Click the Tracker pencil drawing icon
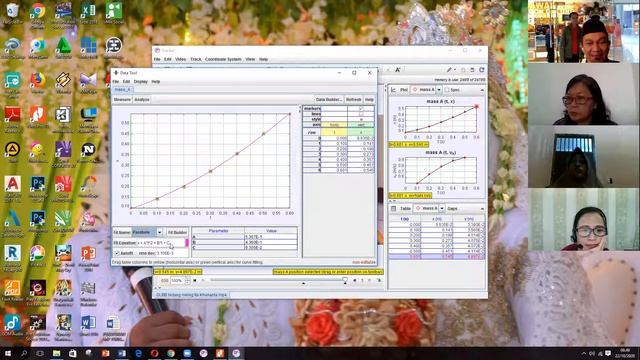This screenshot has height=360, width=640. (x=449, y=70)
